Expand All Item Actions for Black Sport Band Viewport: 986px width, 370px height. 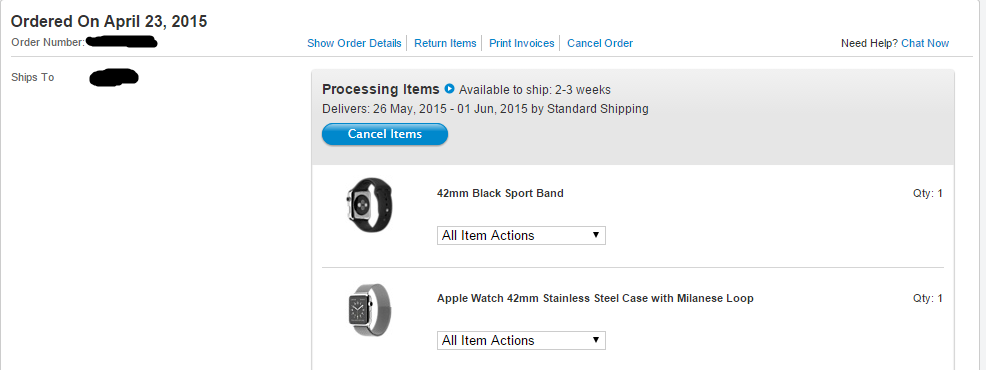(521, 235)
